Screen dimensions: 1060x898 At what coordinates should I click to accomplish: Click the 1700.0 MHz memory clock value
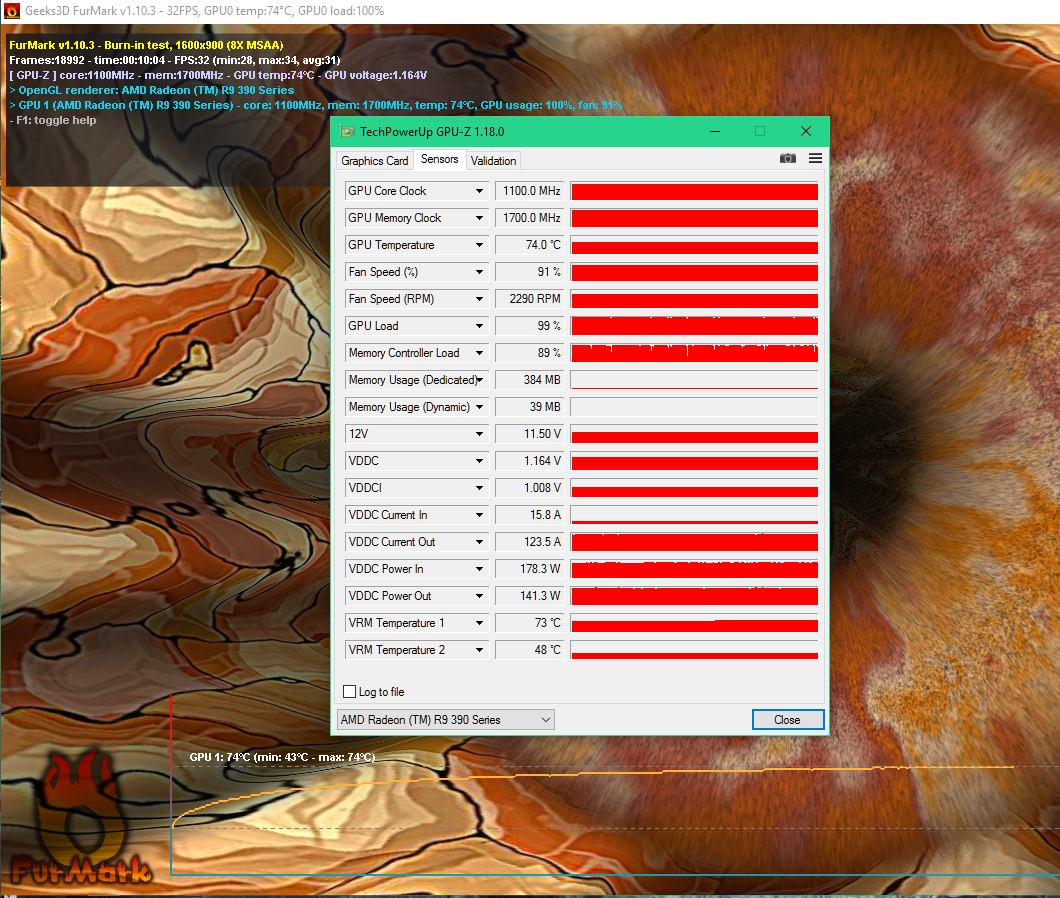530,218
